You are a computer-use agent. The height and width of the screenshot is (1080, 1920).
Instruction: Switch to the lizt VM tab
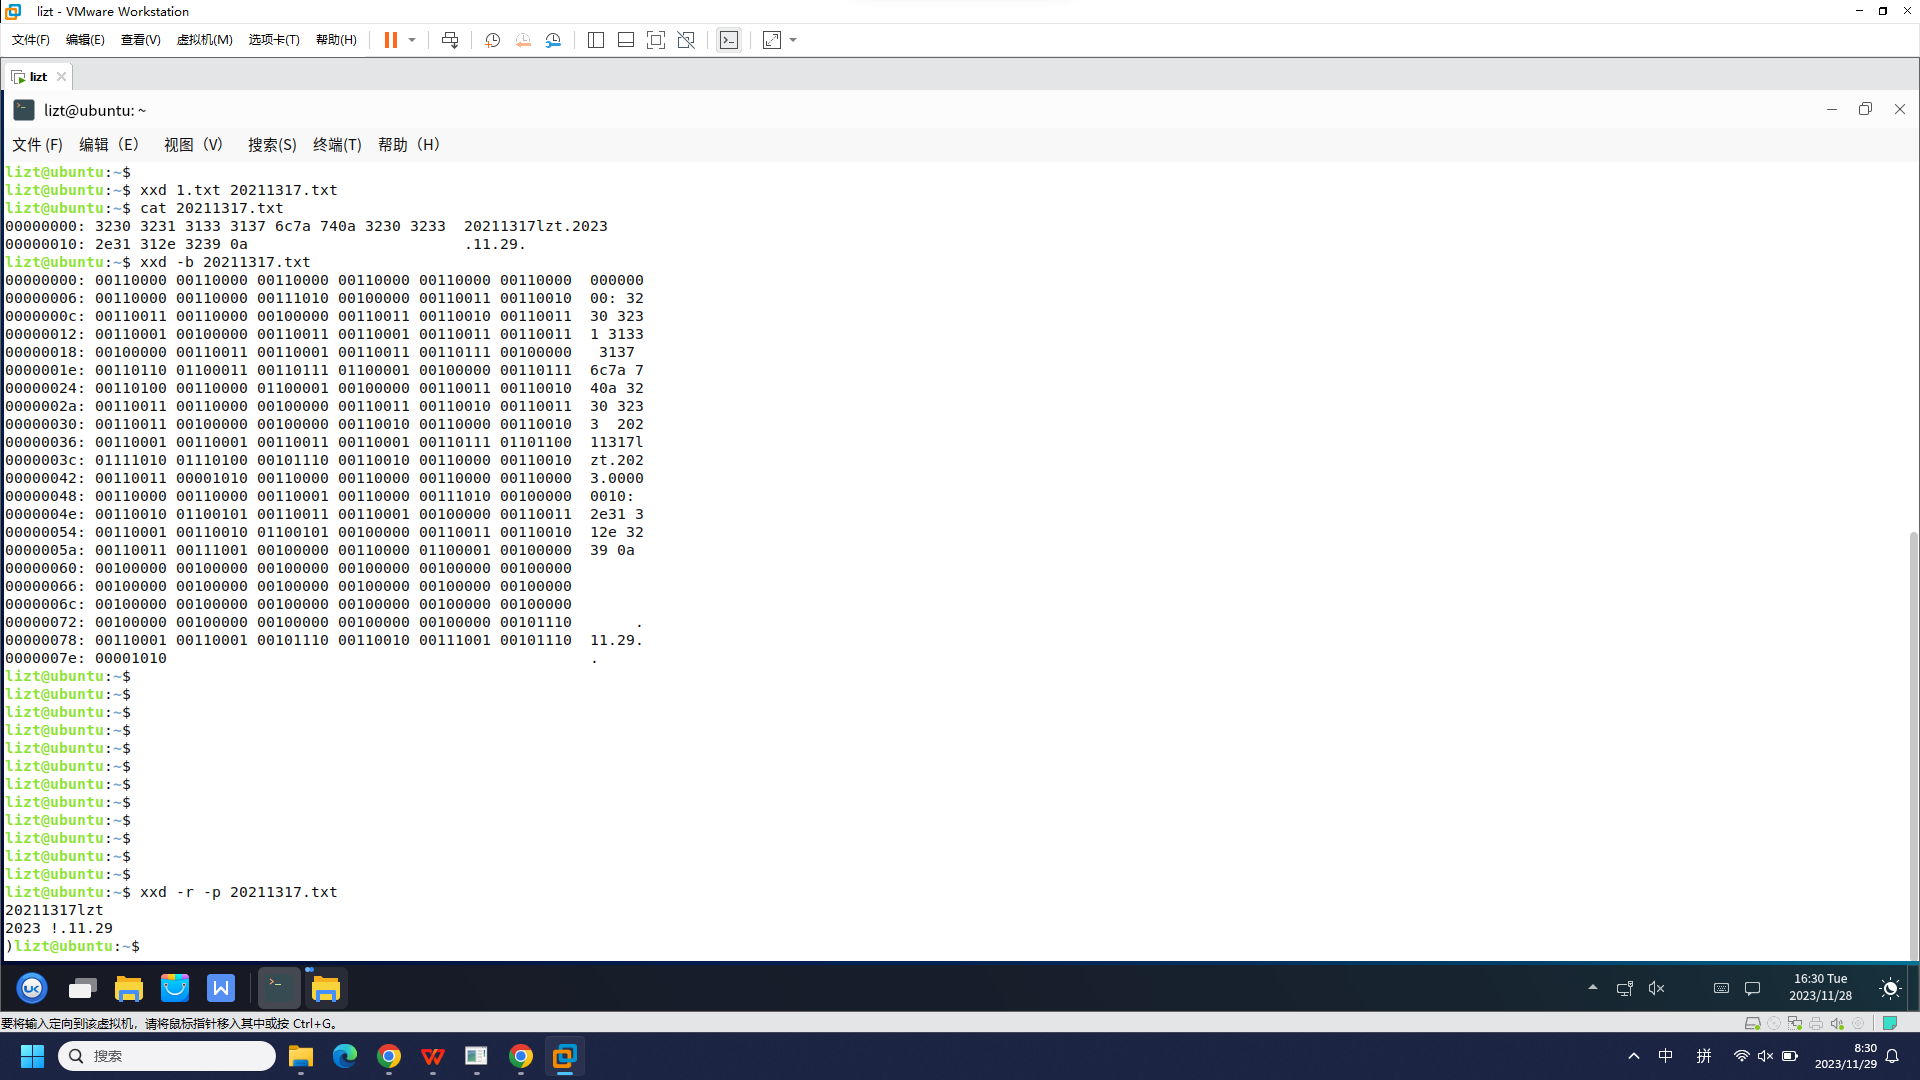tap(38, 77)
